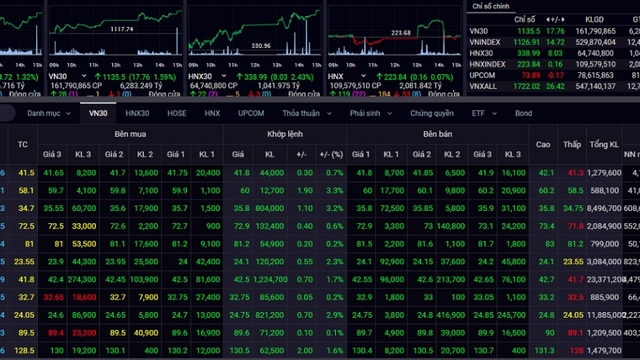Select the UPCOM tab
The image size is (640, 360).
click(x=251, y=113)
